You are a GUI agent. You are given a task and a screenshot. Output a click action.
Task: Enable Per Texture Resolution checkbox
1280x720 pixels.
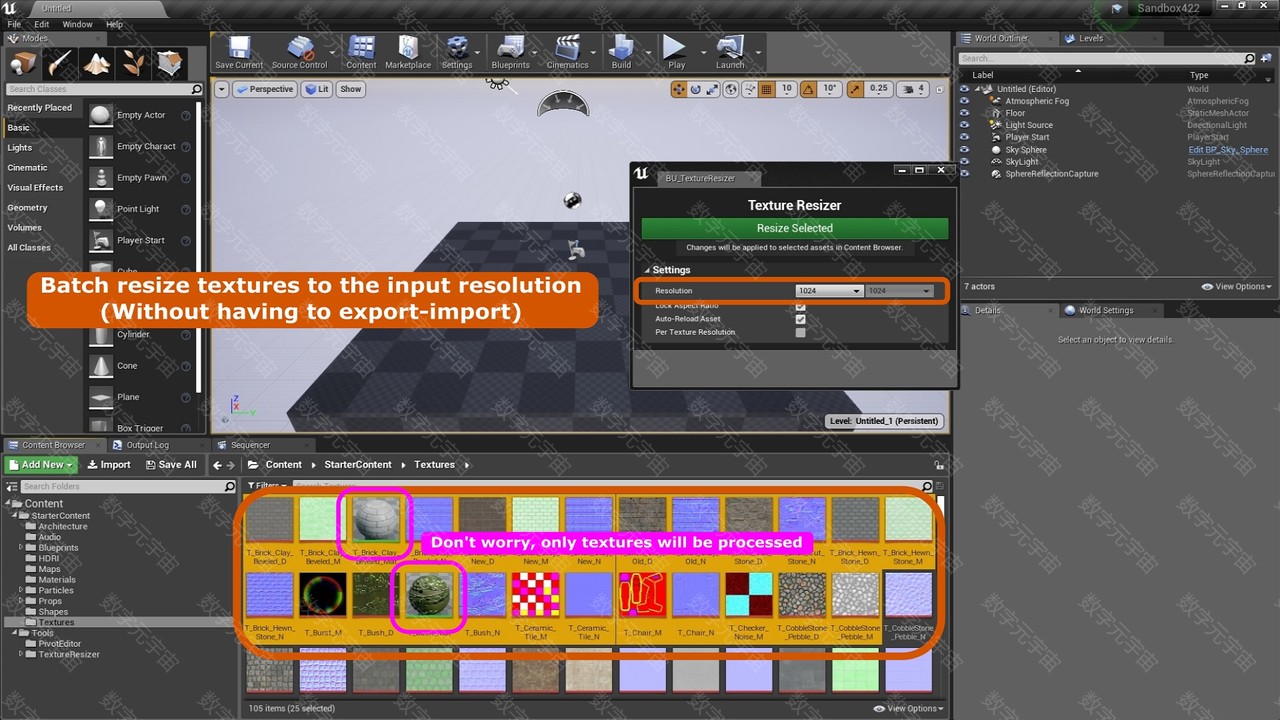(800, 332)
